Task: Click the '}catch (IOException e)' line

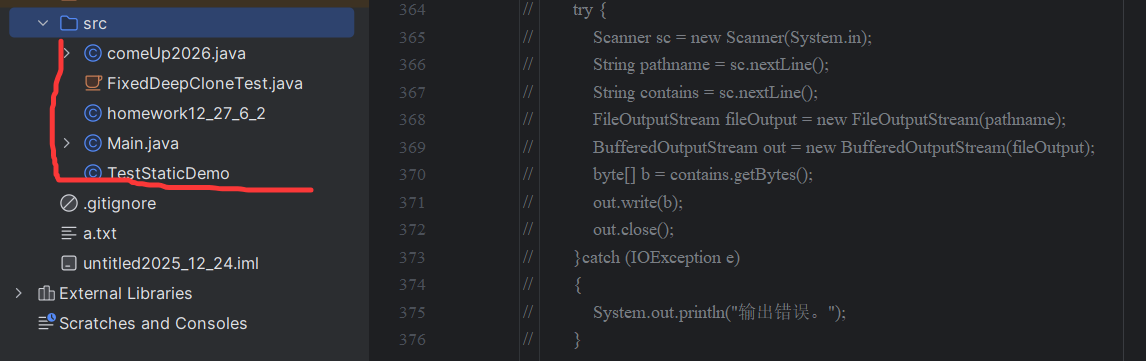Action: [x=657, y=257]
